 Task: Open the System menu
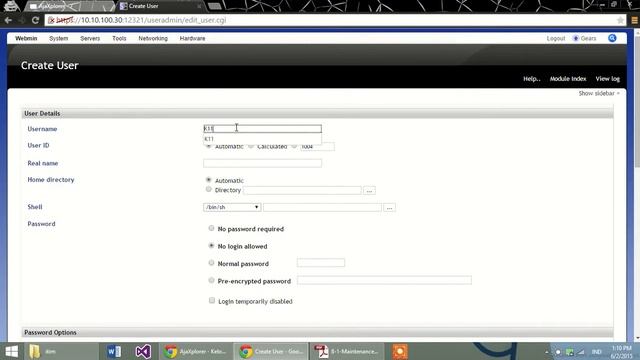point(58,38)
